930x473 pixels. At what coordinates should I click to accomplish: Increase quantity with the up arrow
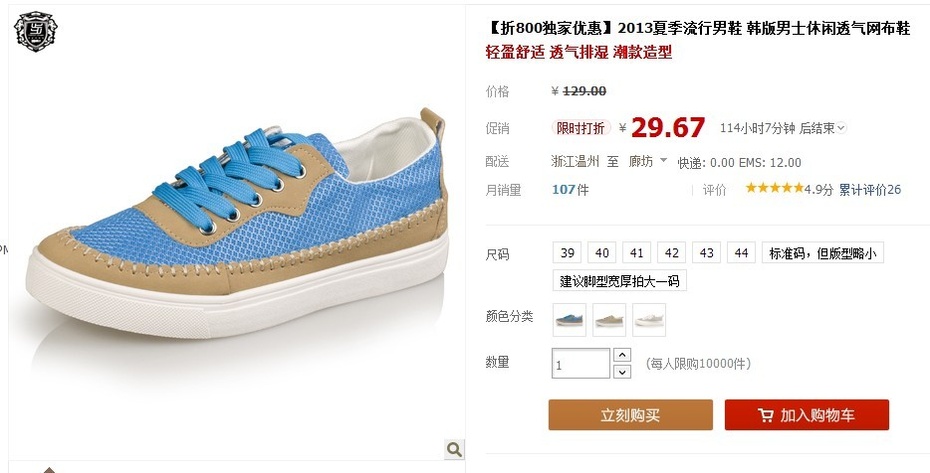click(622, 355)
